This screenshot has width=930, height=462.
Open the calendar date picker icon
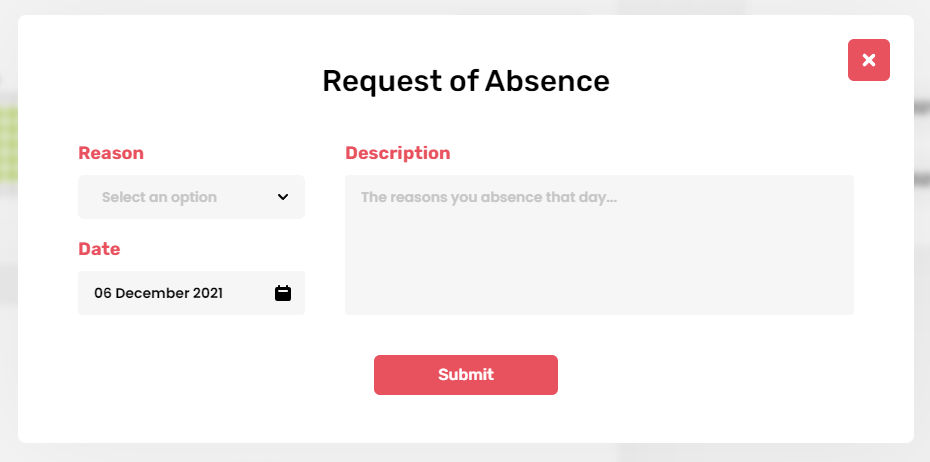[x=283, y=293]
